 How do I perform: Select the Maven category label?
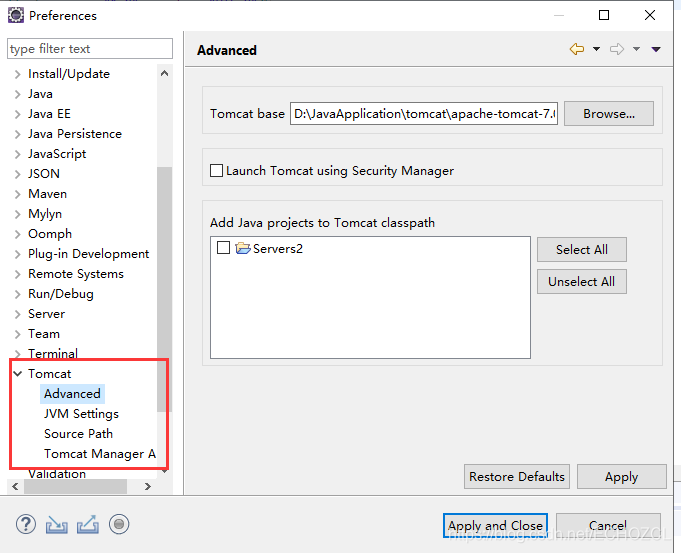(x=47, y=194)
